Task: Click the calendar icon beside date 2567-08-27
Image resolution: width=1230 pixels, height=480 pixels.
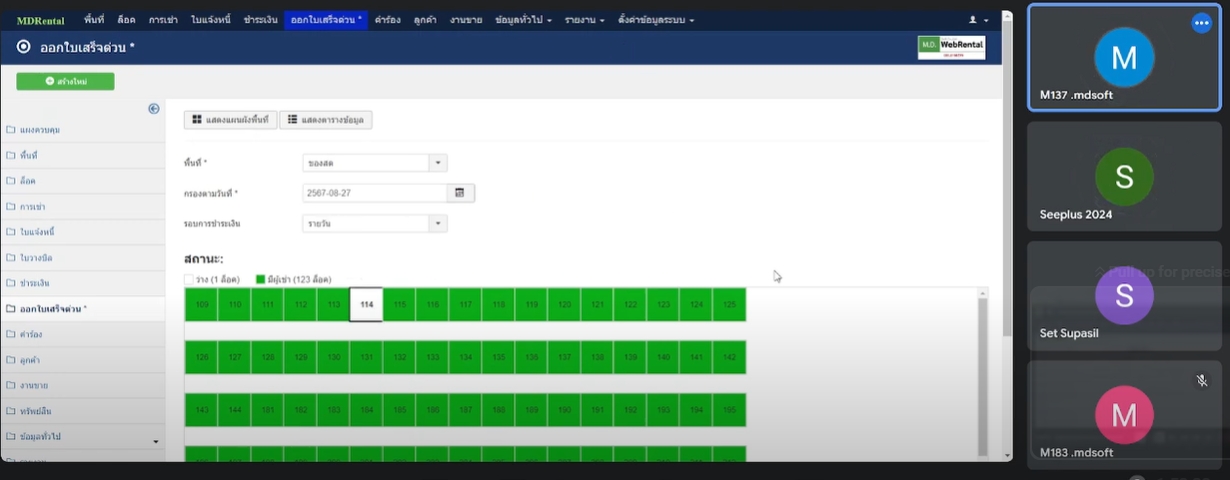Action: coord(460,193)
